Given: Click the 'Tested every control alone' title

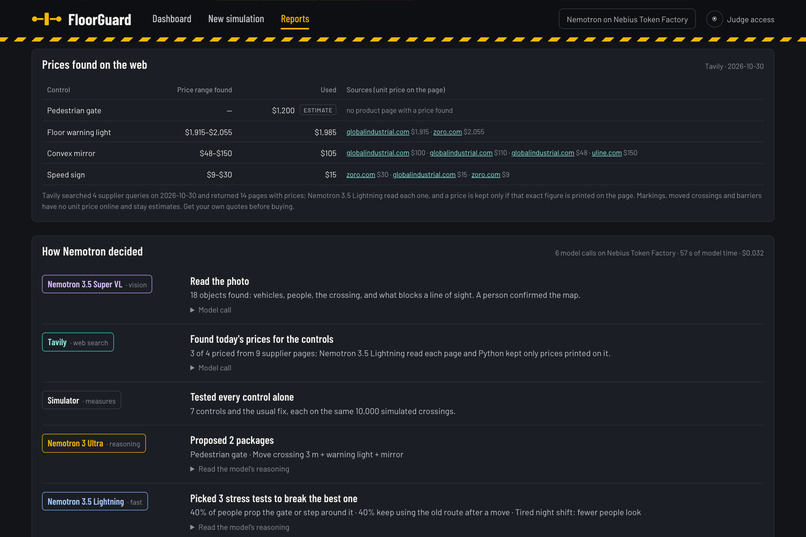Looking at the screenshot, I should point(242,397).
